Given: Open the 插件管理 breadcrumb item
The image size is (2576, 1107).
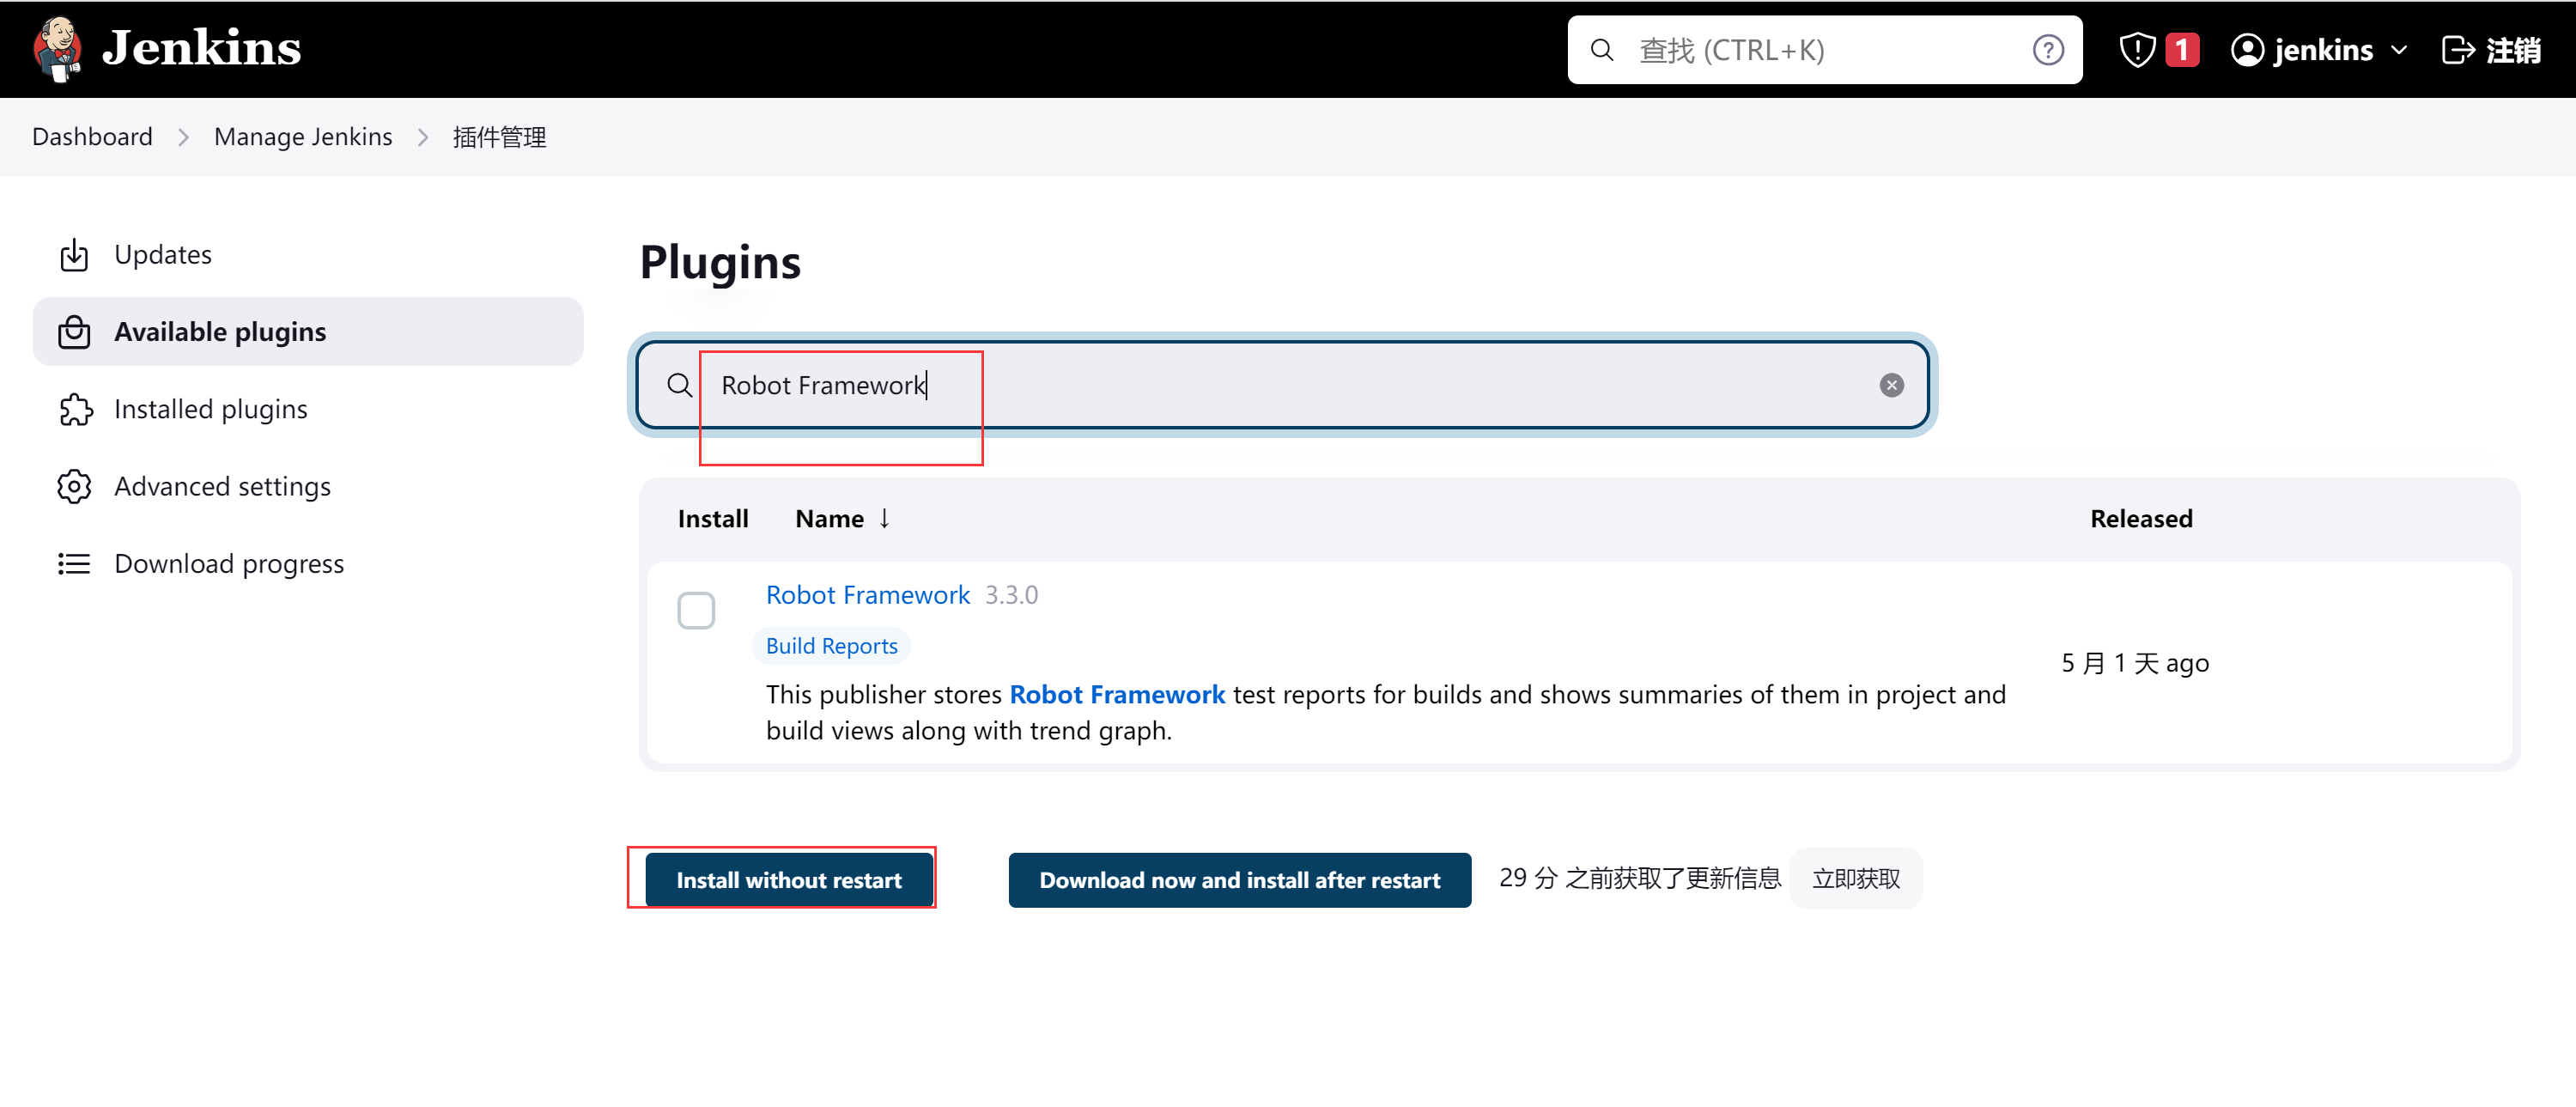Looking at the screenshot, I should pos(499,137).
